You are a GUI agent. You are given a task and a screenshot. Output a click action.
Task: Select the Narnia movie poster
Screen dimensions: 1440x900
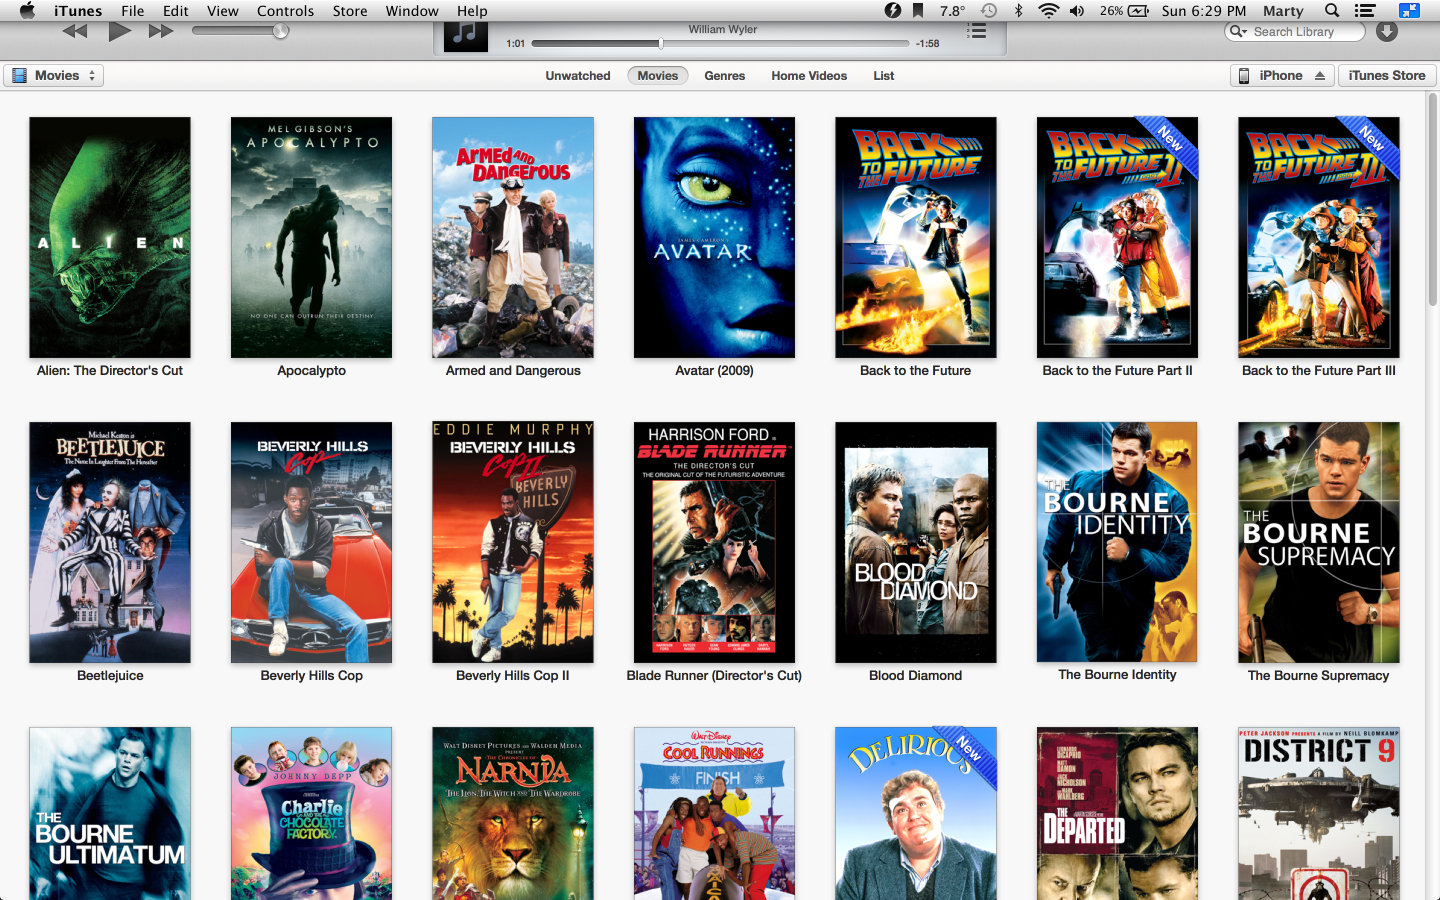coord(513,813)
